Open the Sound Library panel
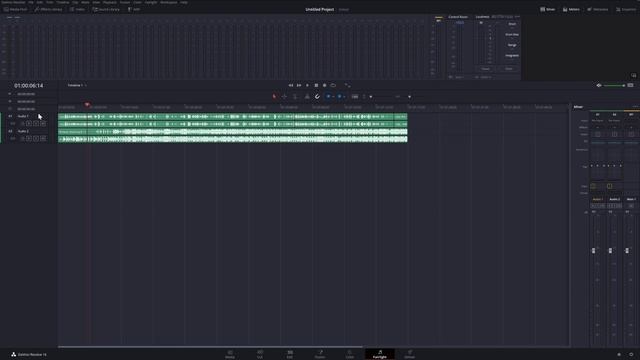The width and height of the screenshot is (640, 360). (106, 9)
